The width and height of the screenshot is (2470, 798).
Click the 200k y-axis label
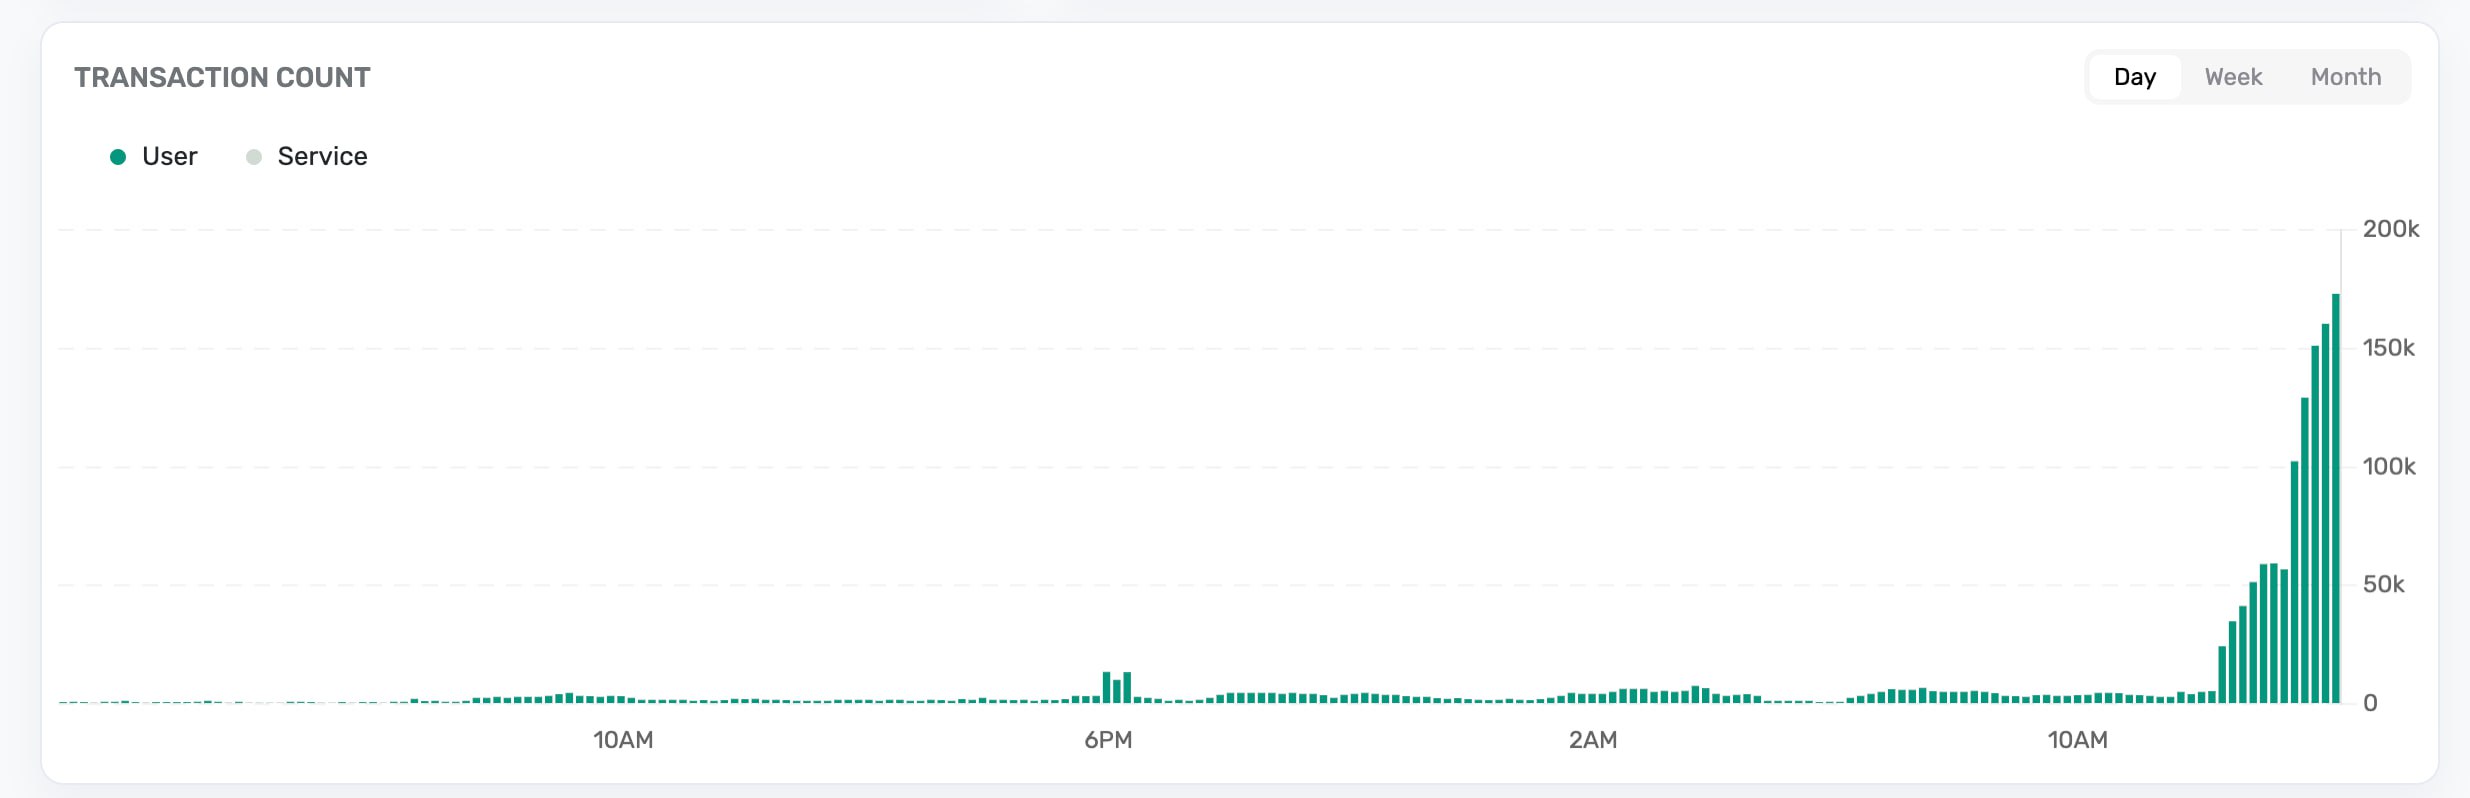tap(2390, 229)
